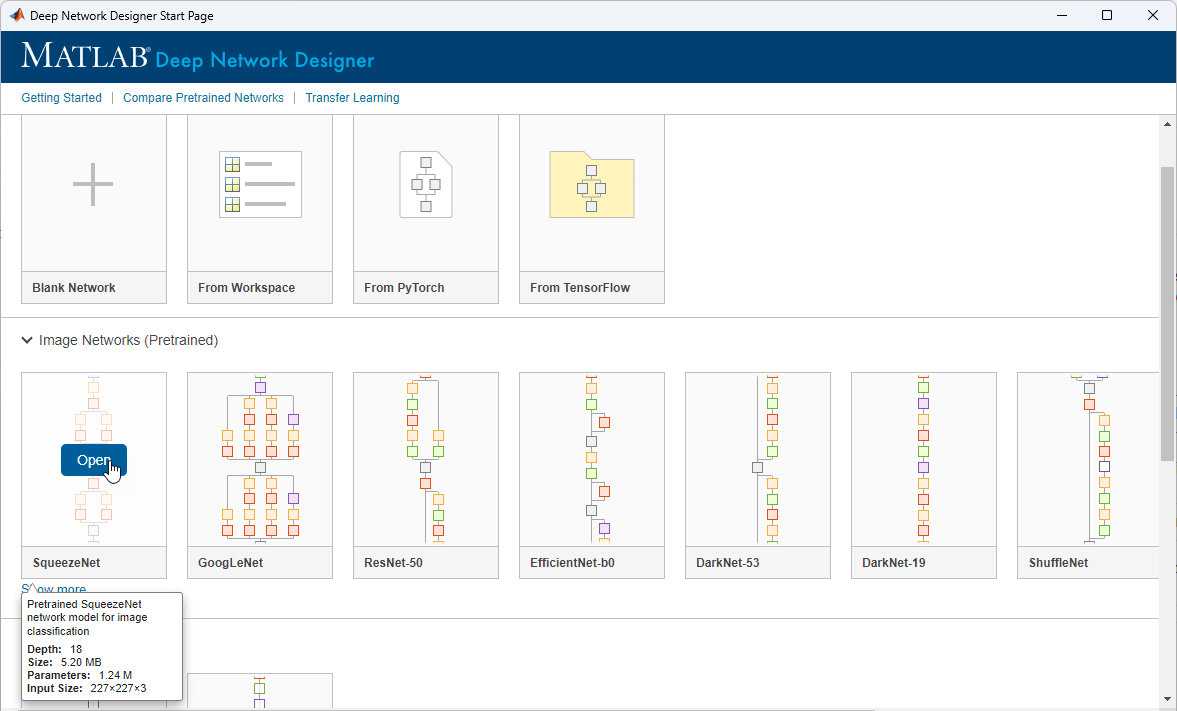Screen dimensions: 1177x711
Task: Select the EfficientNet-b0 network diagram
Action: (591, 459)
